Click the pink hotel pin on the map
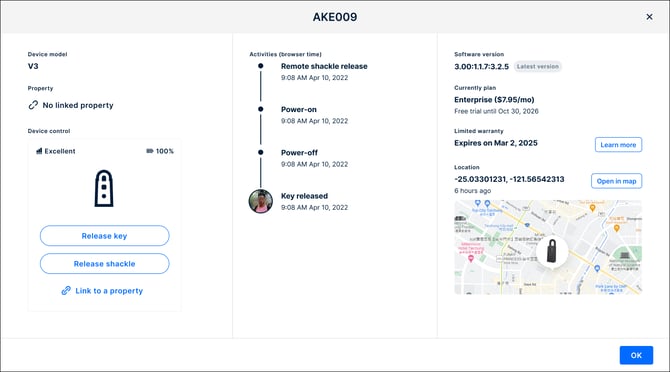This screenshot has height=372, width=670. [471, 258]
